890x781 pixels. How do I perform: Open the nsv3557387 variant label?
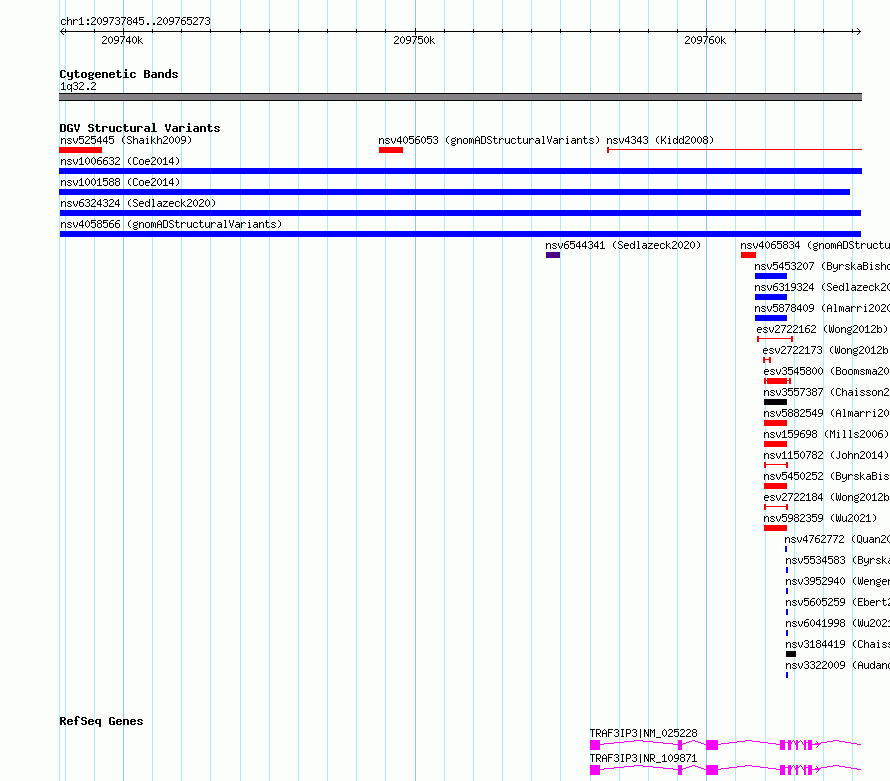pyautogui.click(x=826, y=392)
